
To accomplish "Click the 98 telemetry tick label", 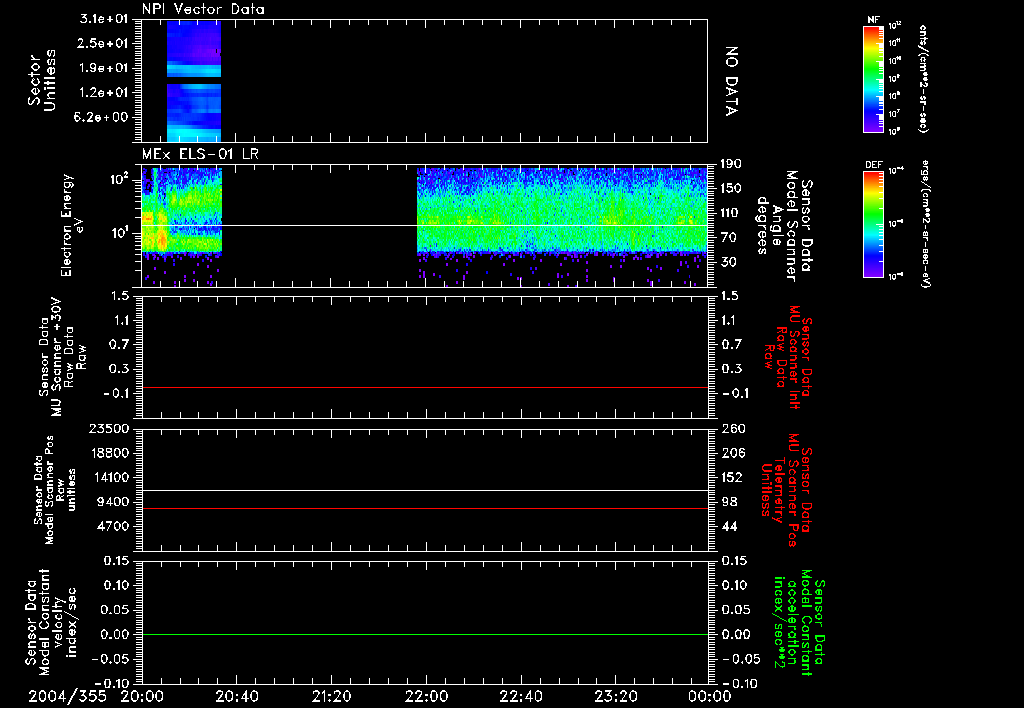I will [729, 502].
